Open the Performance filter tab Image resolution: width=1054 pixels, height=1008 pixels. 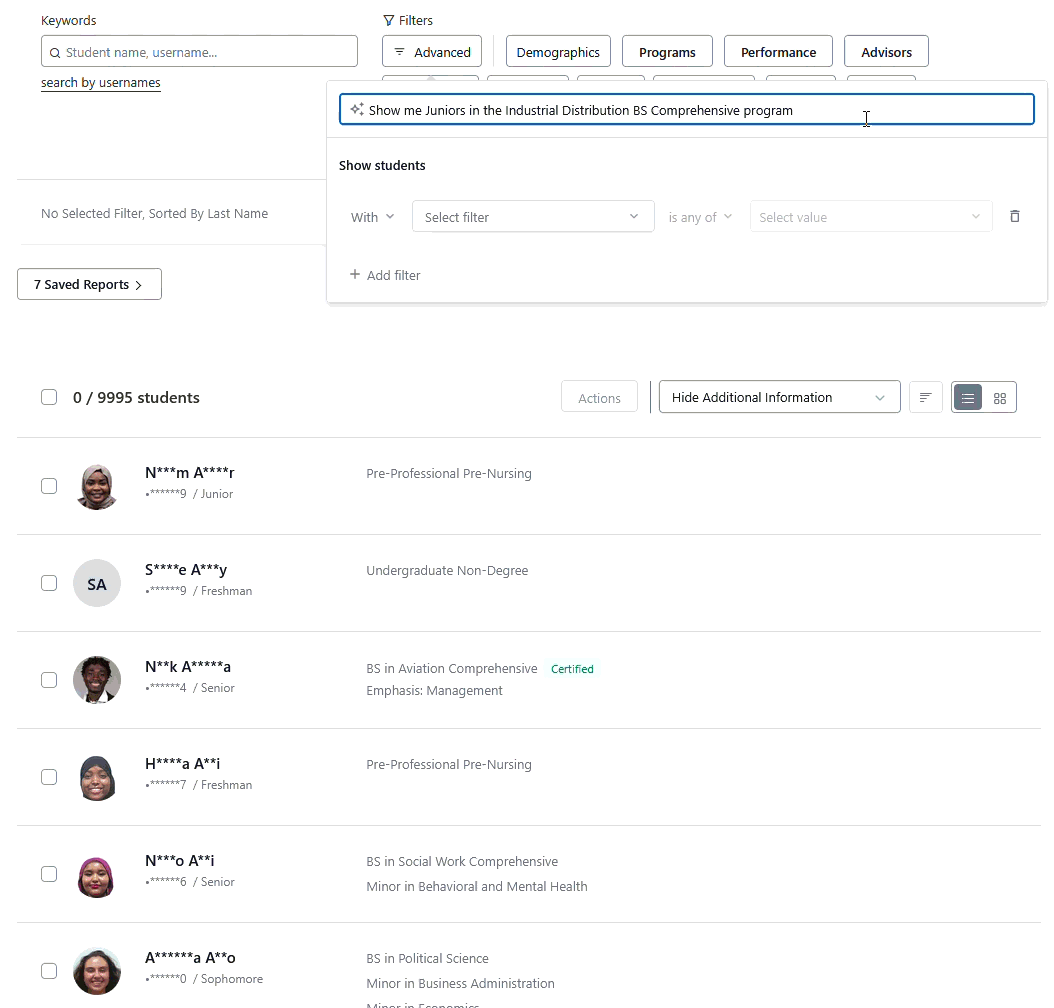(x=778, y=52)
